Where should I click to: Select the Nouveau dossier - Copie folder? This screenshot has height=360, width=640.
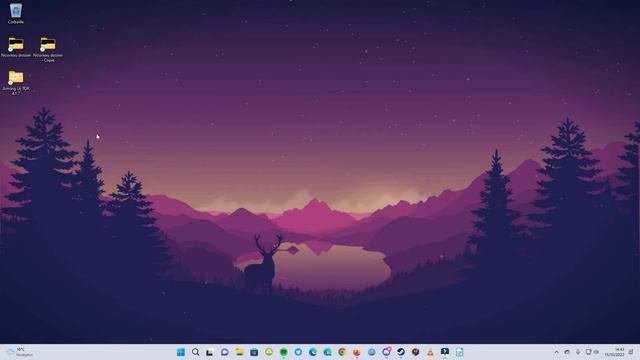[x=48, y=49]
